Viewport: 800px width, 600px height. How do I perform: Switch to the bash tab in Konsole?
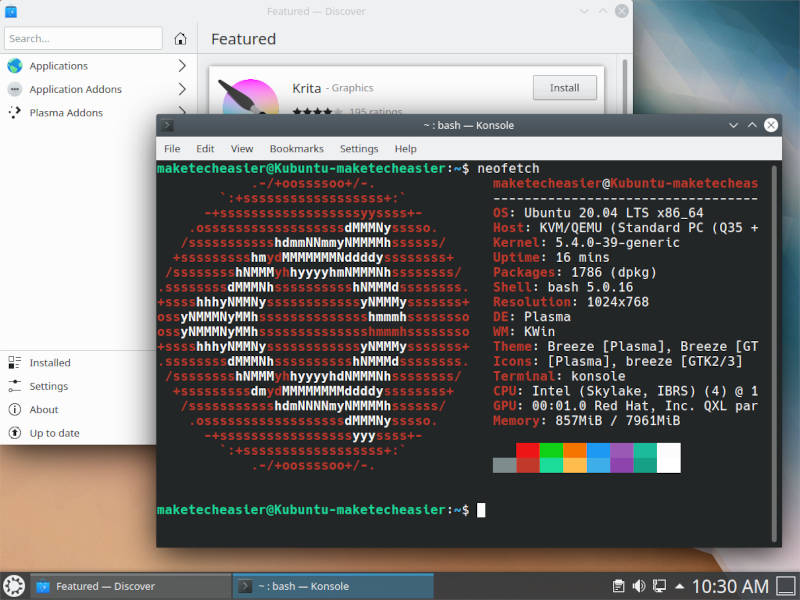click(x=330, y=586)
